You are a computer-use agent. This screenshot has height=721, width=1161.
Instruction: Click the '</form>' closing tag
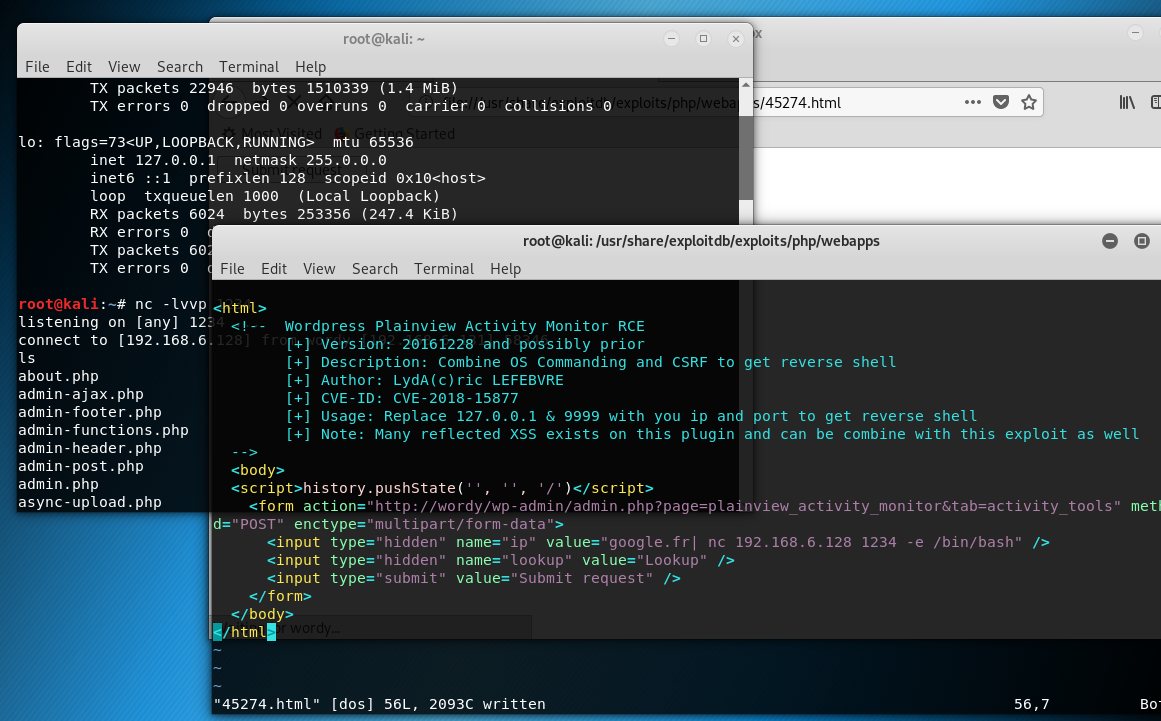(x=280, y=597)
